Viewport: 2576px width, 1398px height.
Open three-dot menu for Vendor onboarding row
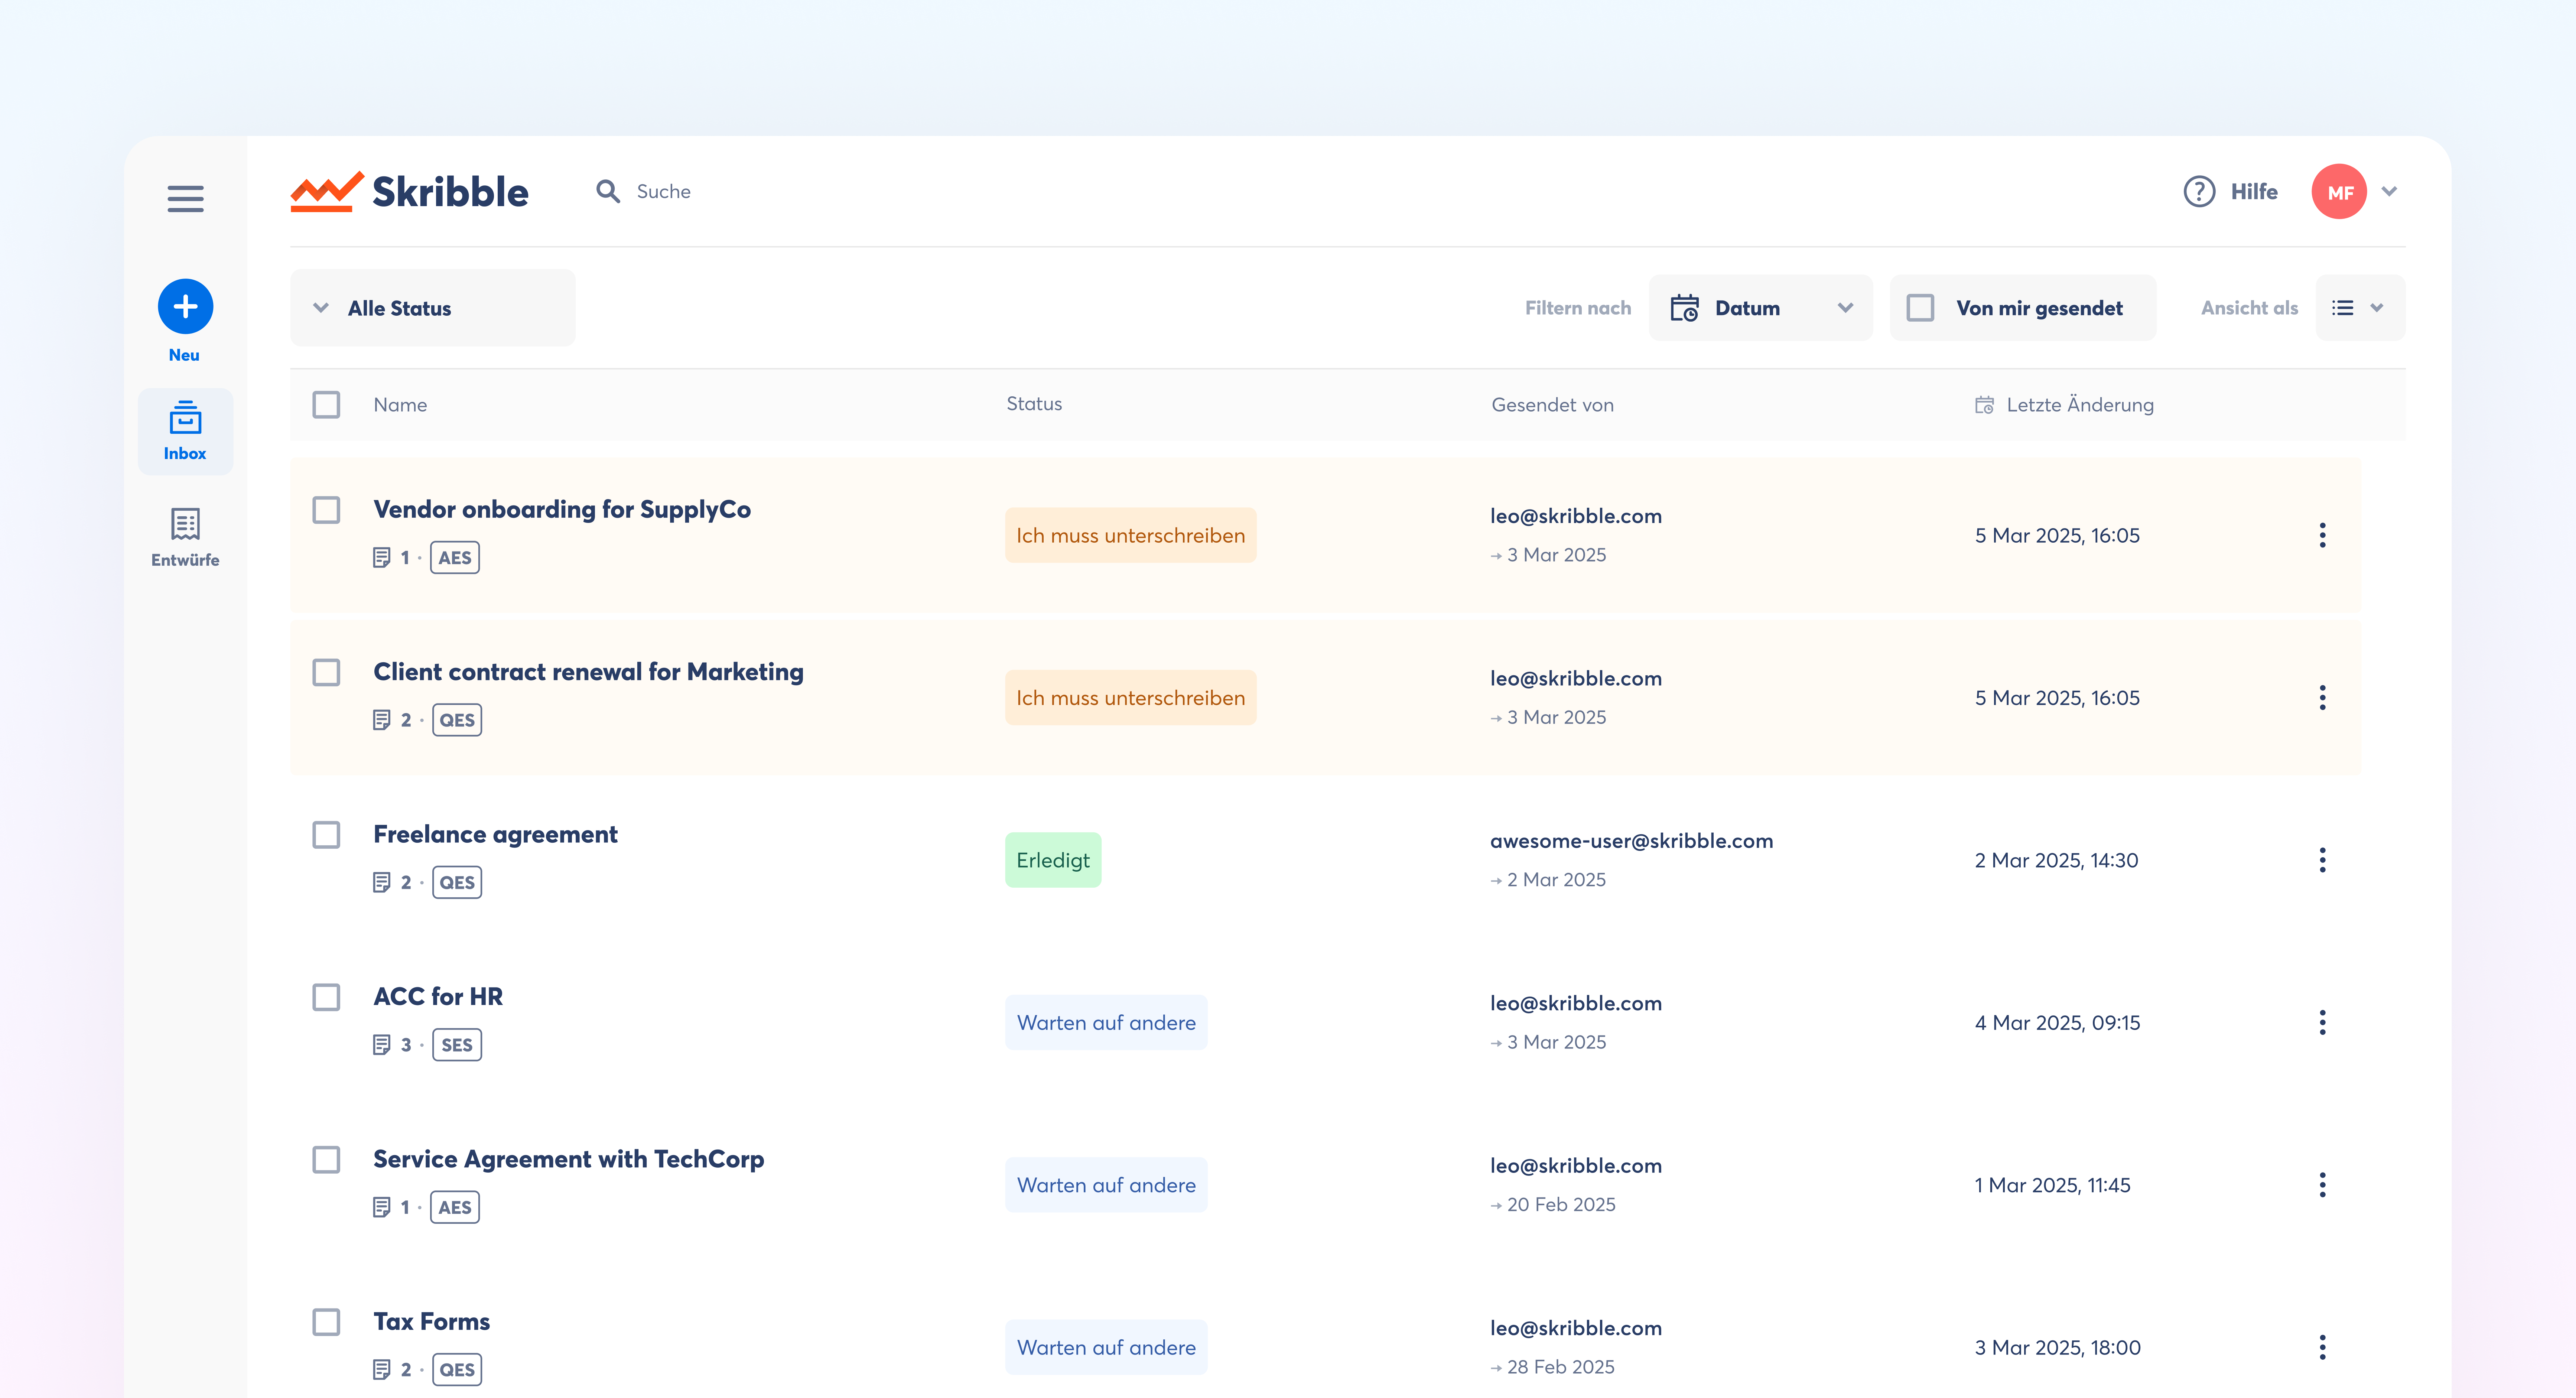(2322, 535)
